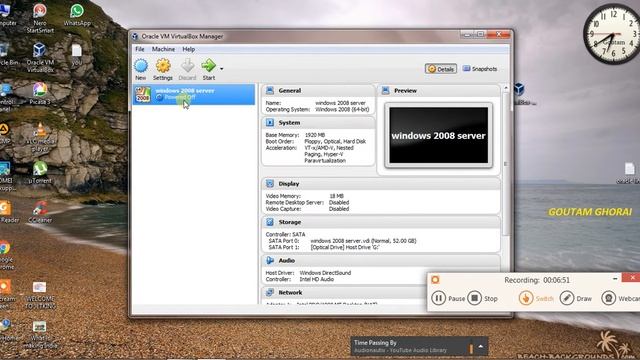640x360 pixels.
Task: Open the File menu
Action: point(140,49)
